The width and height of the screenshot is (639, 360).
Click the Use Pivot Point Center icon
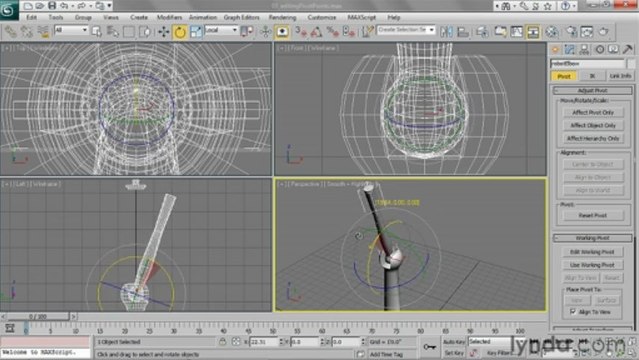pos(247,31)
